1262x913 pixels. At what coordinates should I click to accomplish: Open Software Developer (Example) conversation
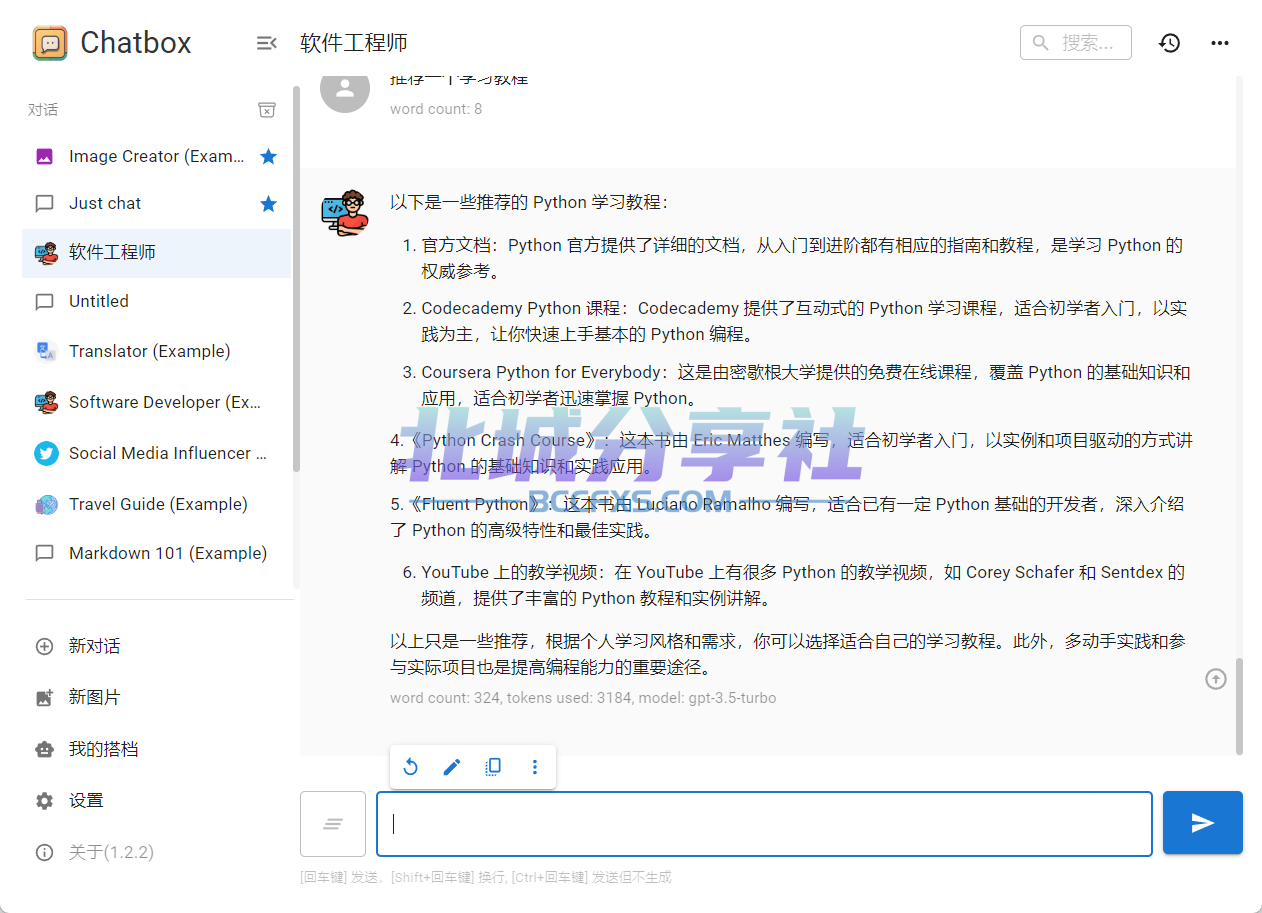(157, 402)
